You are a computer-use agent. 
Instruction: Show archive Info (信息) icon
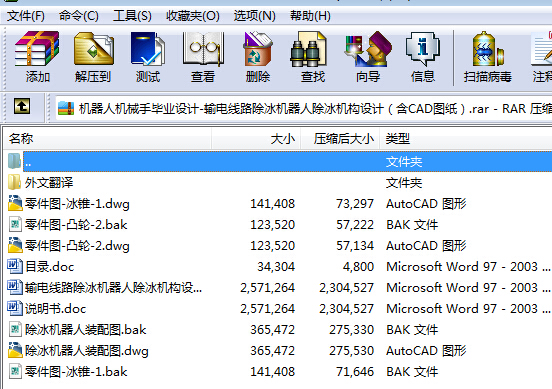coord(422,49)
